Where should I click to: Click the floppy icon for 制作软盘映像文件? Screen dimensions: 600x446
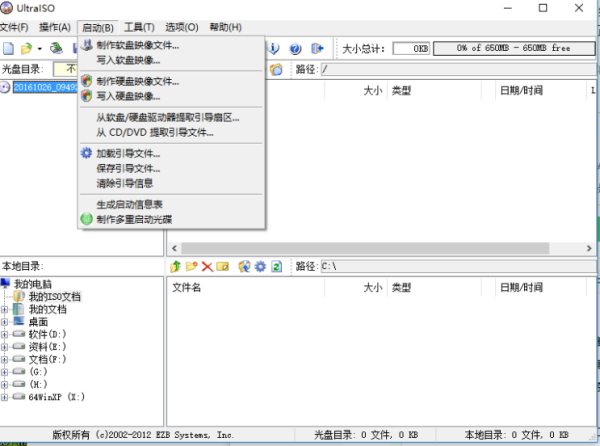pos(87,45)
